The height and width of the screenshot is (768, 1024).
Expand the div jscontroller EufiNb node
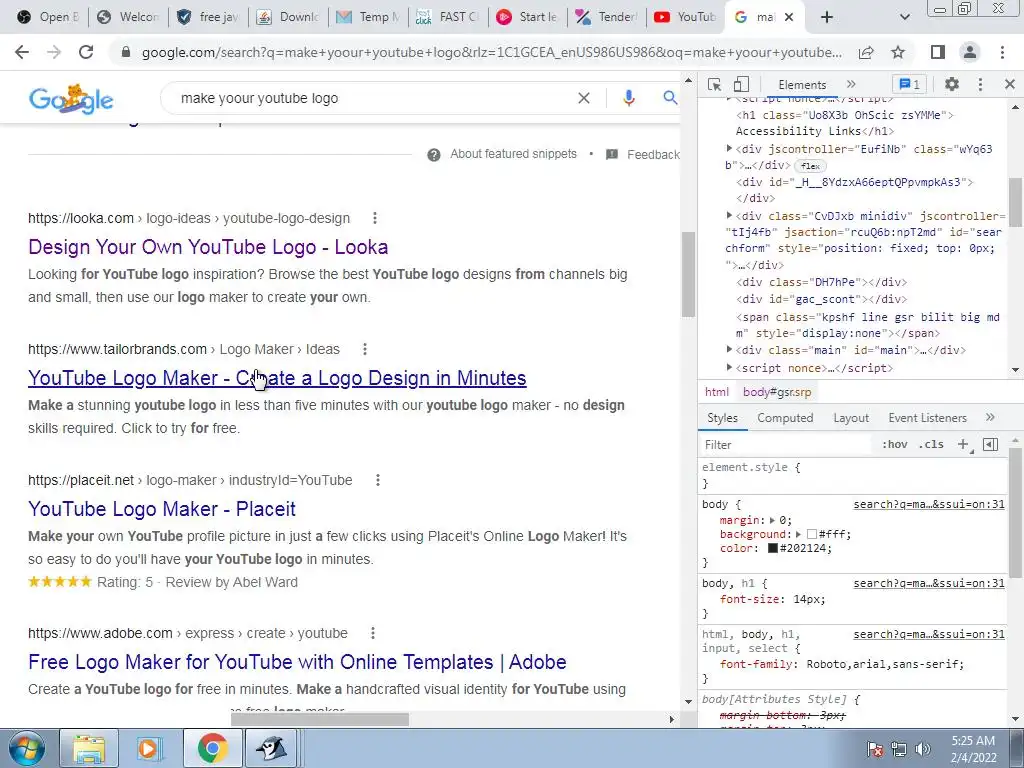(x=729, y=149)
